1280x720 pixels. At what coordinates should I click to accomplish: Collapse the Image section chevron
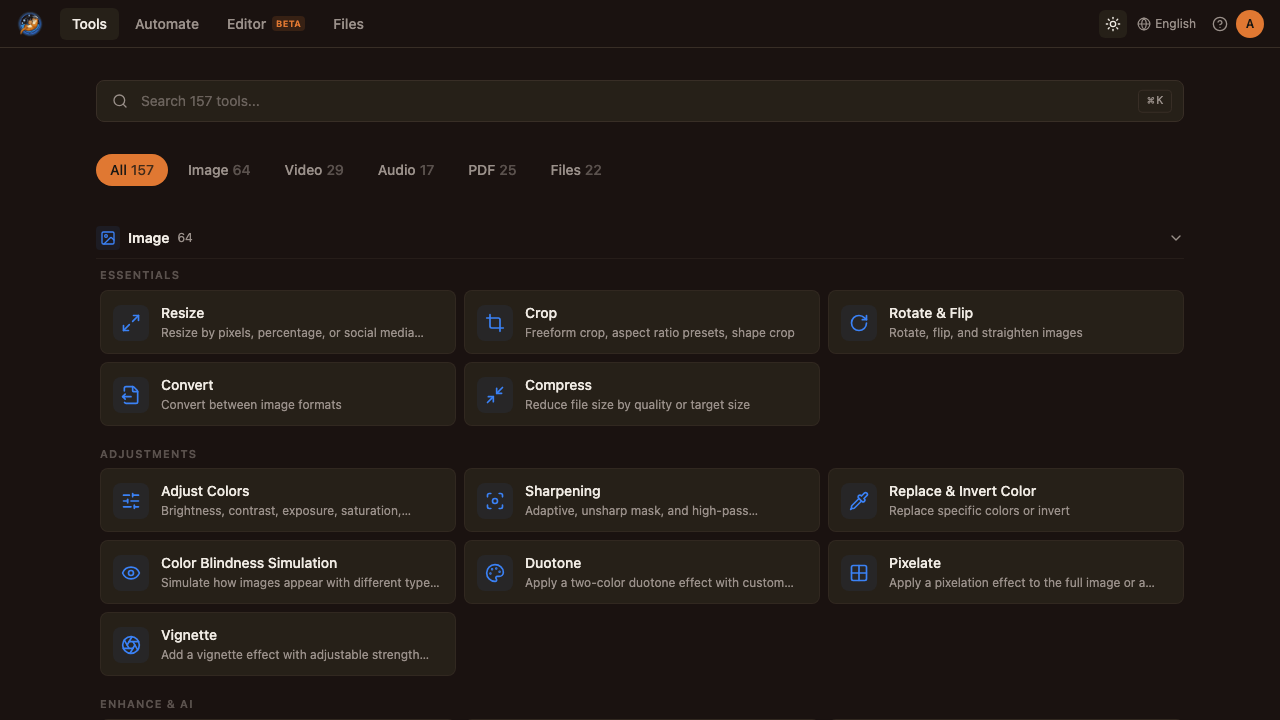[x=1176, y=238]
